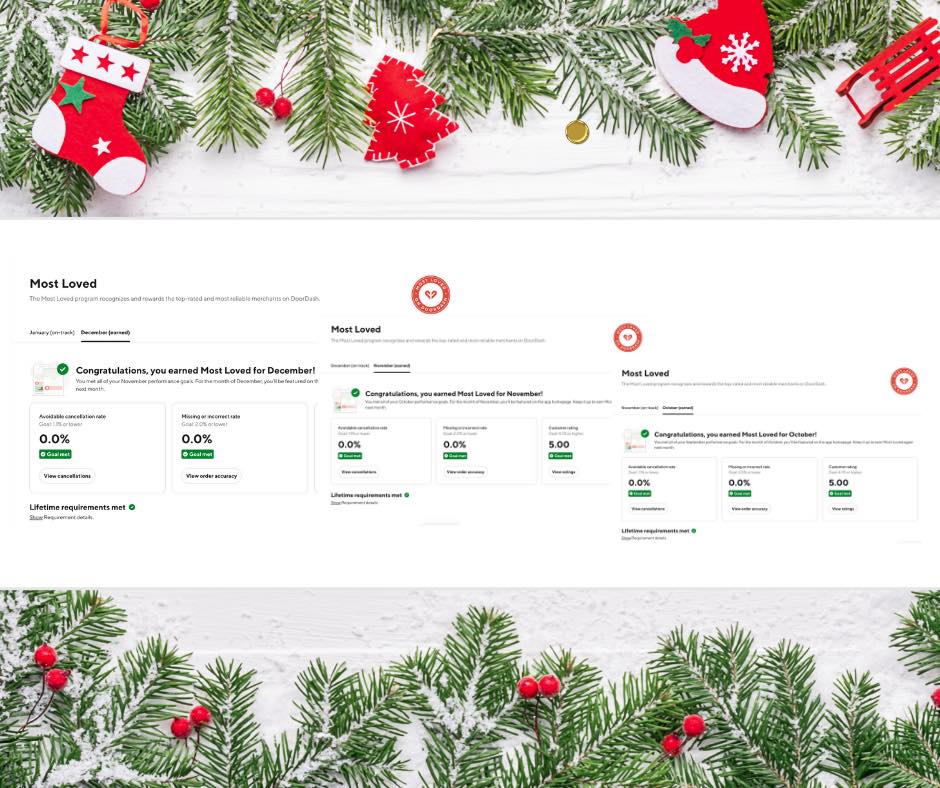940x788 pixels.
Task: Click the green check after Lifetime requirements met in October panel
Action: [694, 531]
